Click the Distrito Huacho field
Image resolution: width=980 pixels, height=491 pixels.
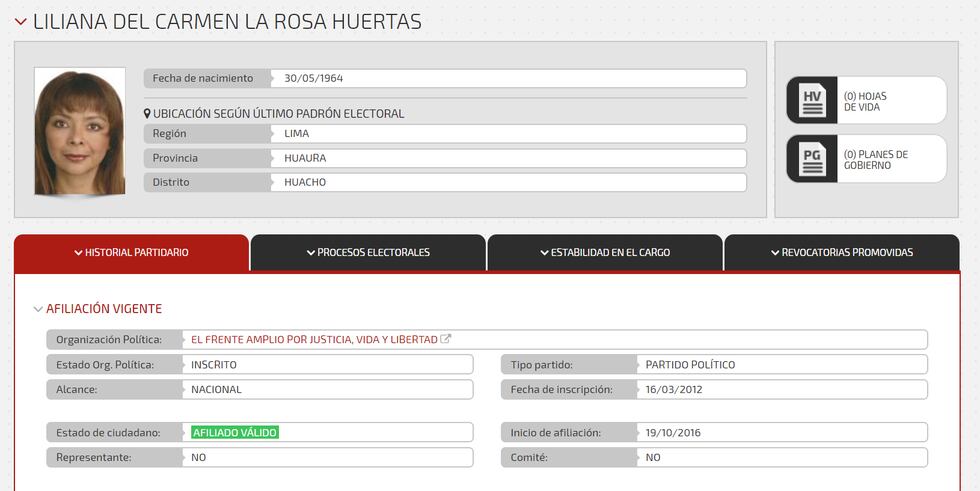coord(509,182)
